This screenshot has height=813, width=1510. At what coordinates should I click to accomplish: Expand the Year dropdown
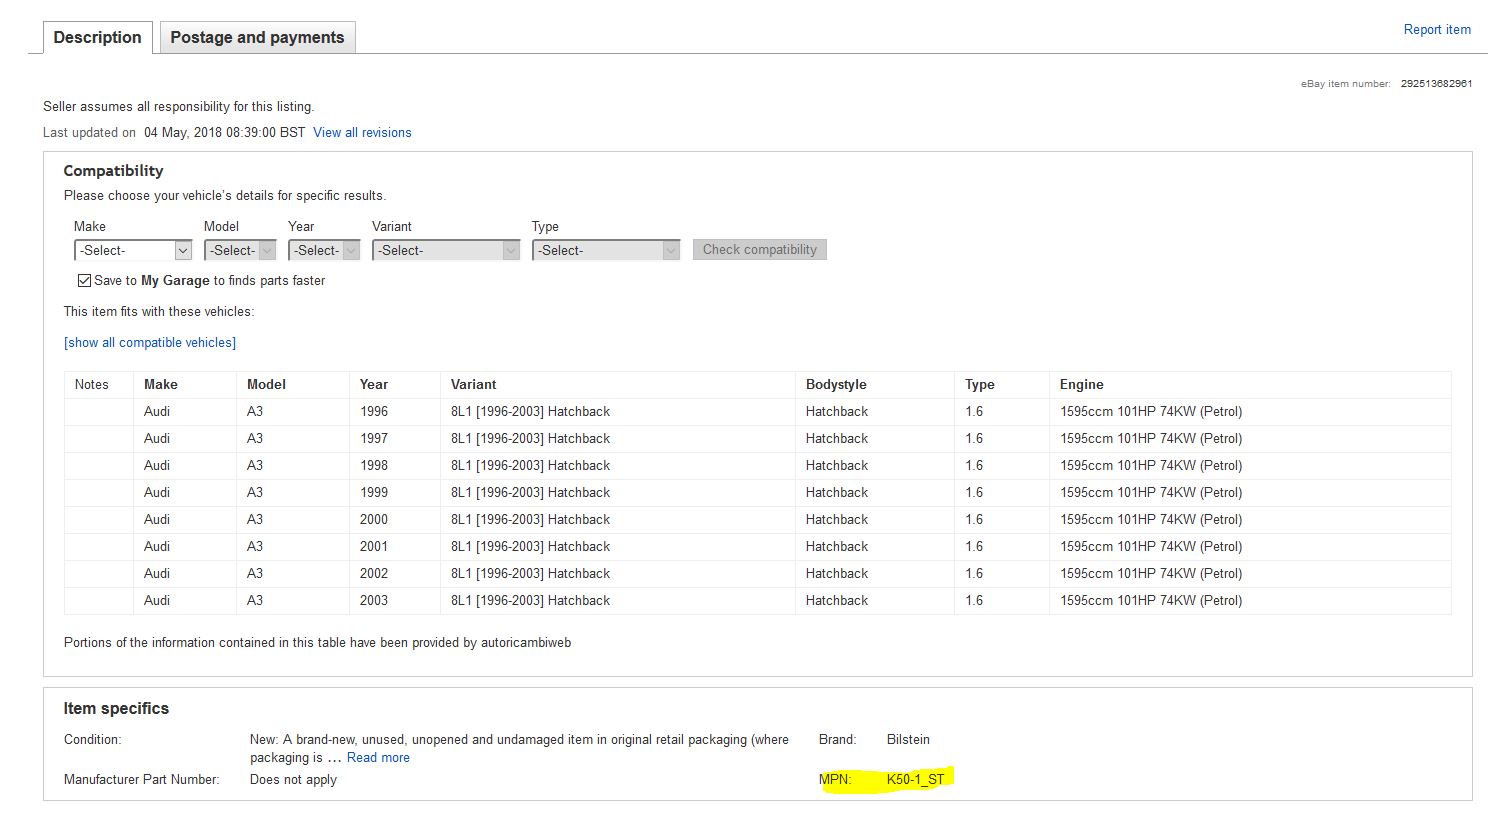pyautogui.click(x=324, y=250)
